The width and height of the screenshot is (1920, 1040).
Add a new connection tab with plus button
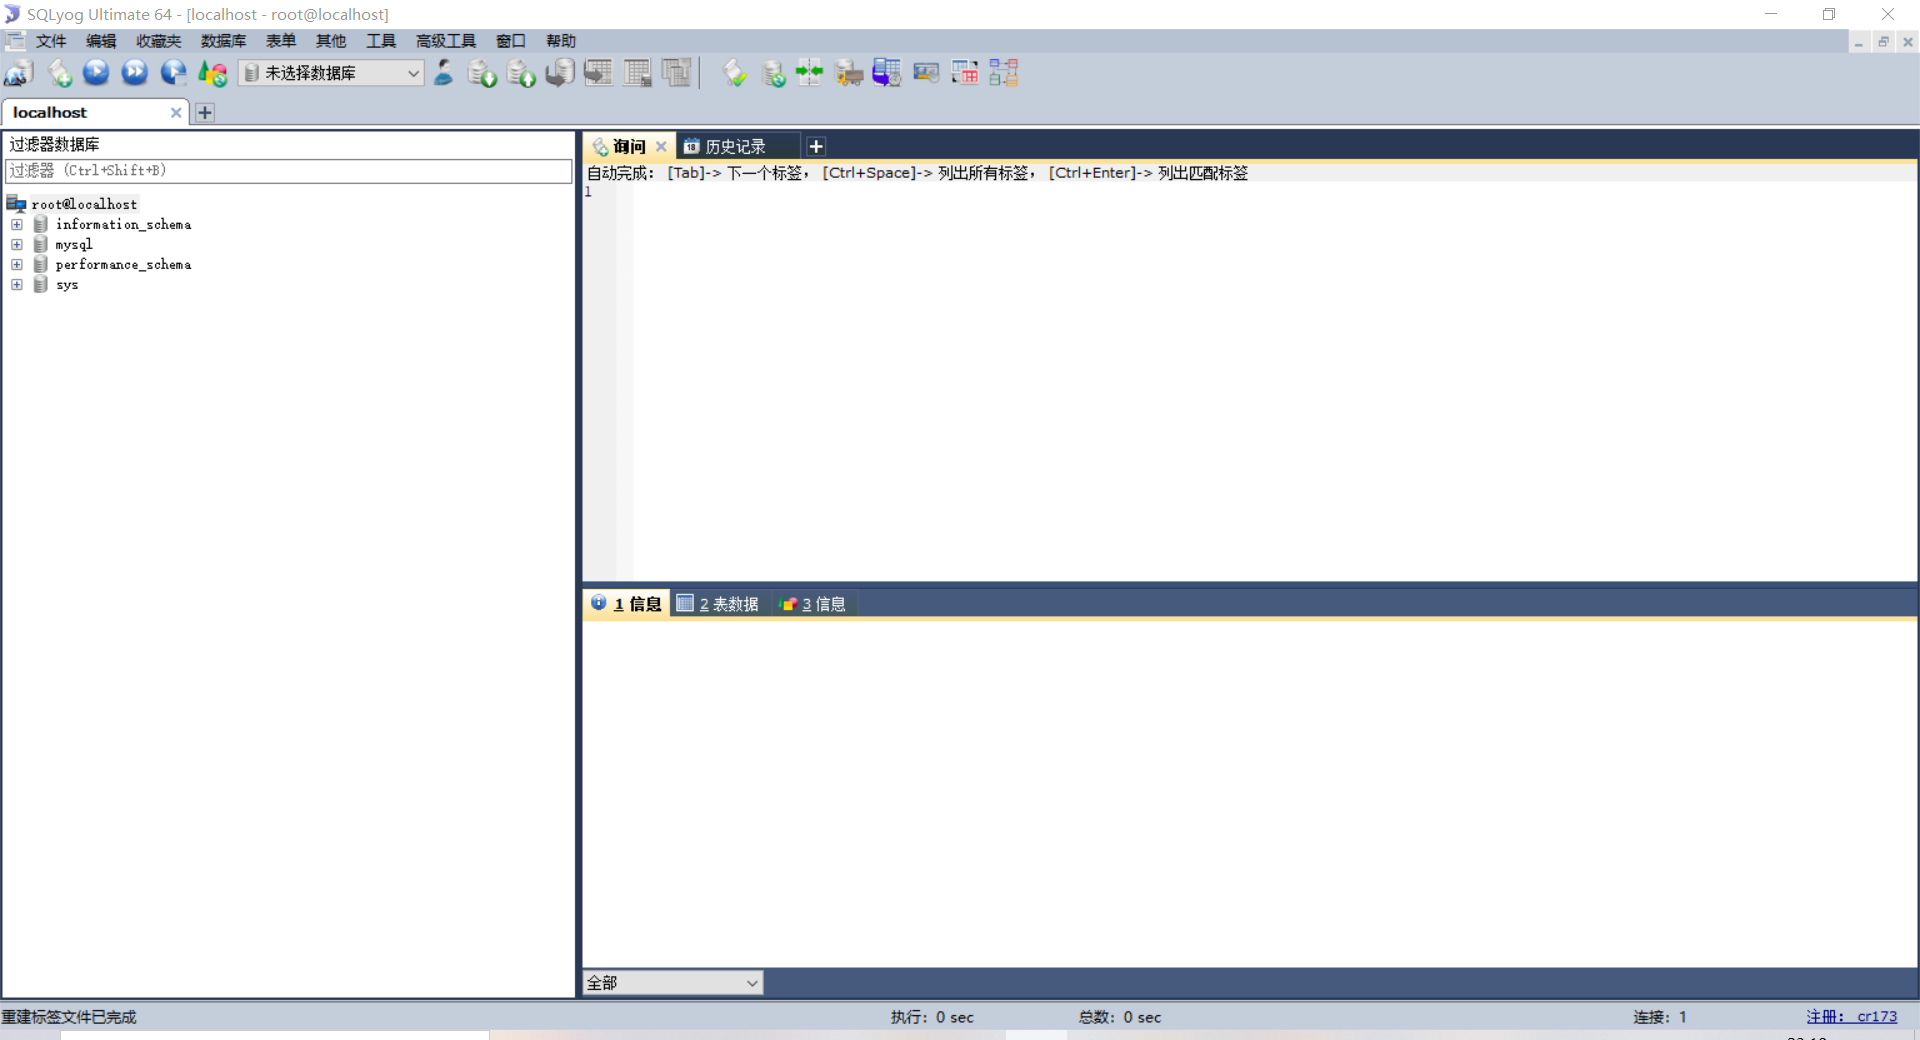tap(205, 113)
